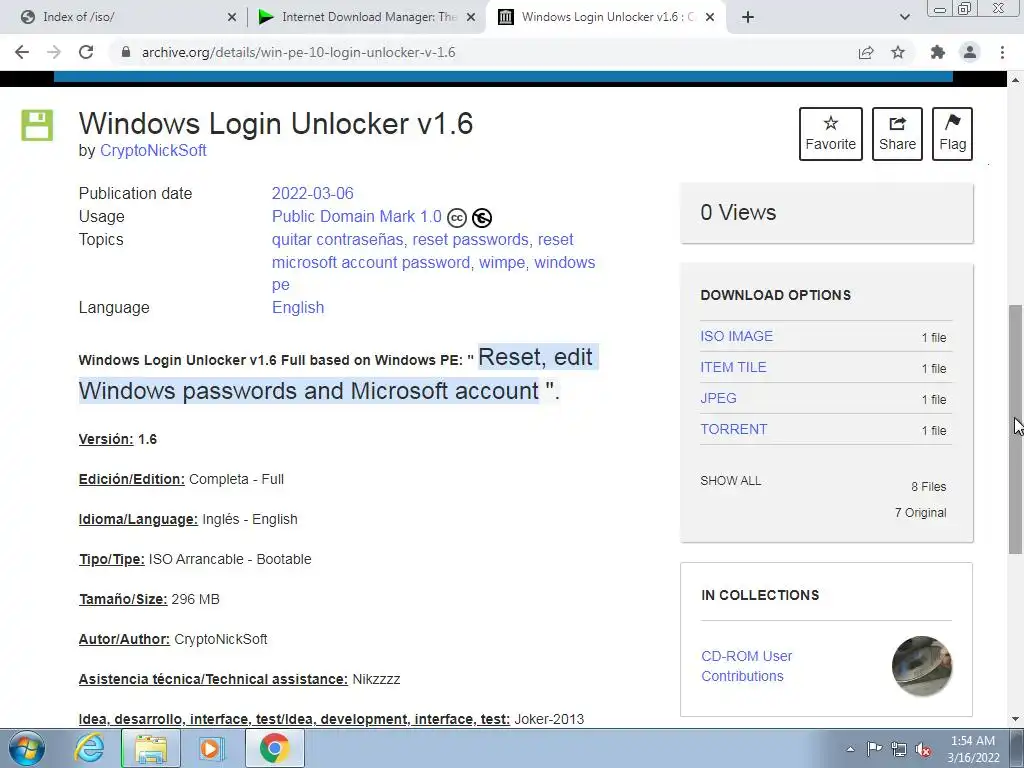Click the scrollbar up arrow
This screenshot has height=768, width=1024.
coord(1016,80)
